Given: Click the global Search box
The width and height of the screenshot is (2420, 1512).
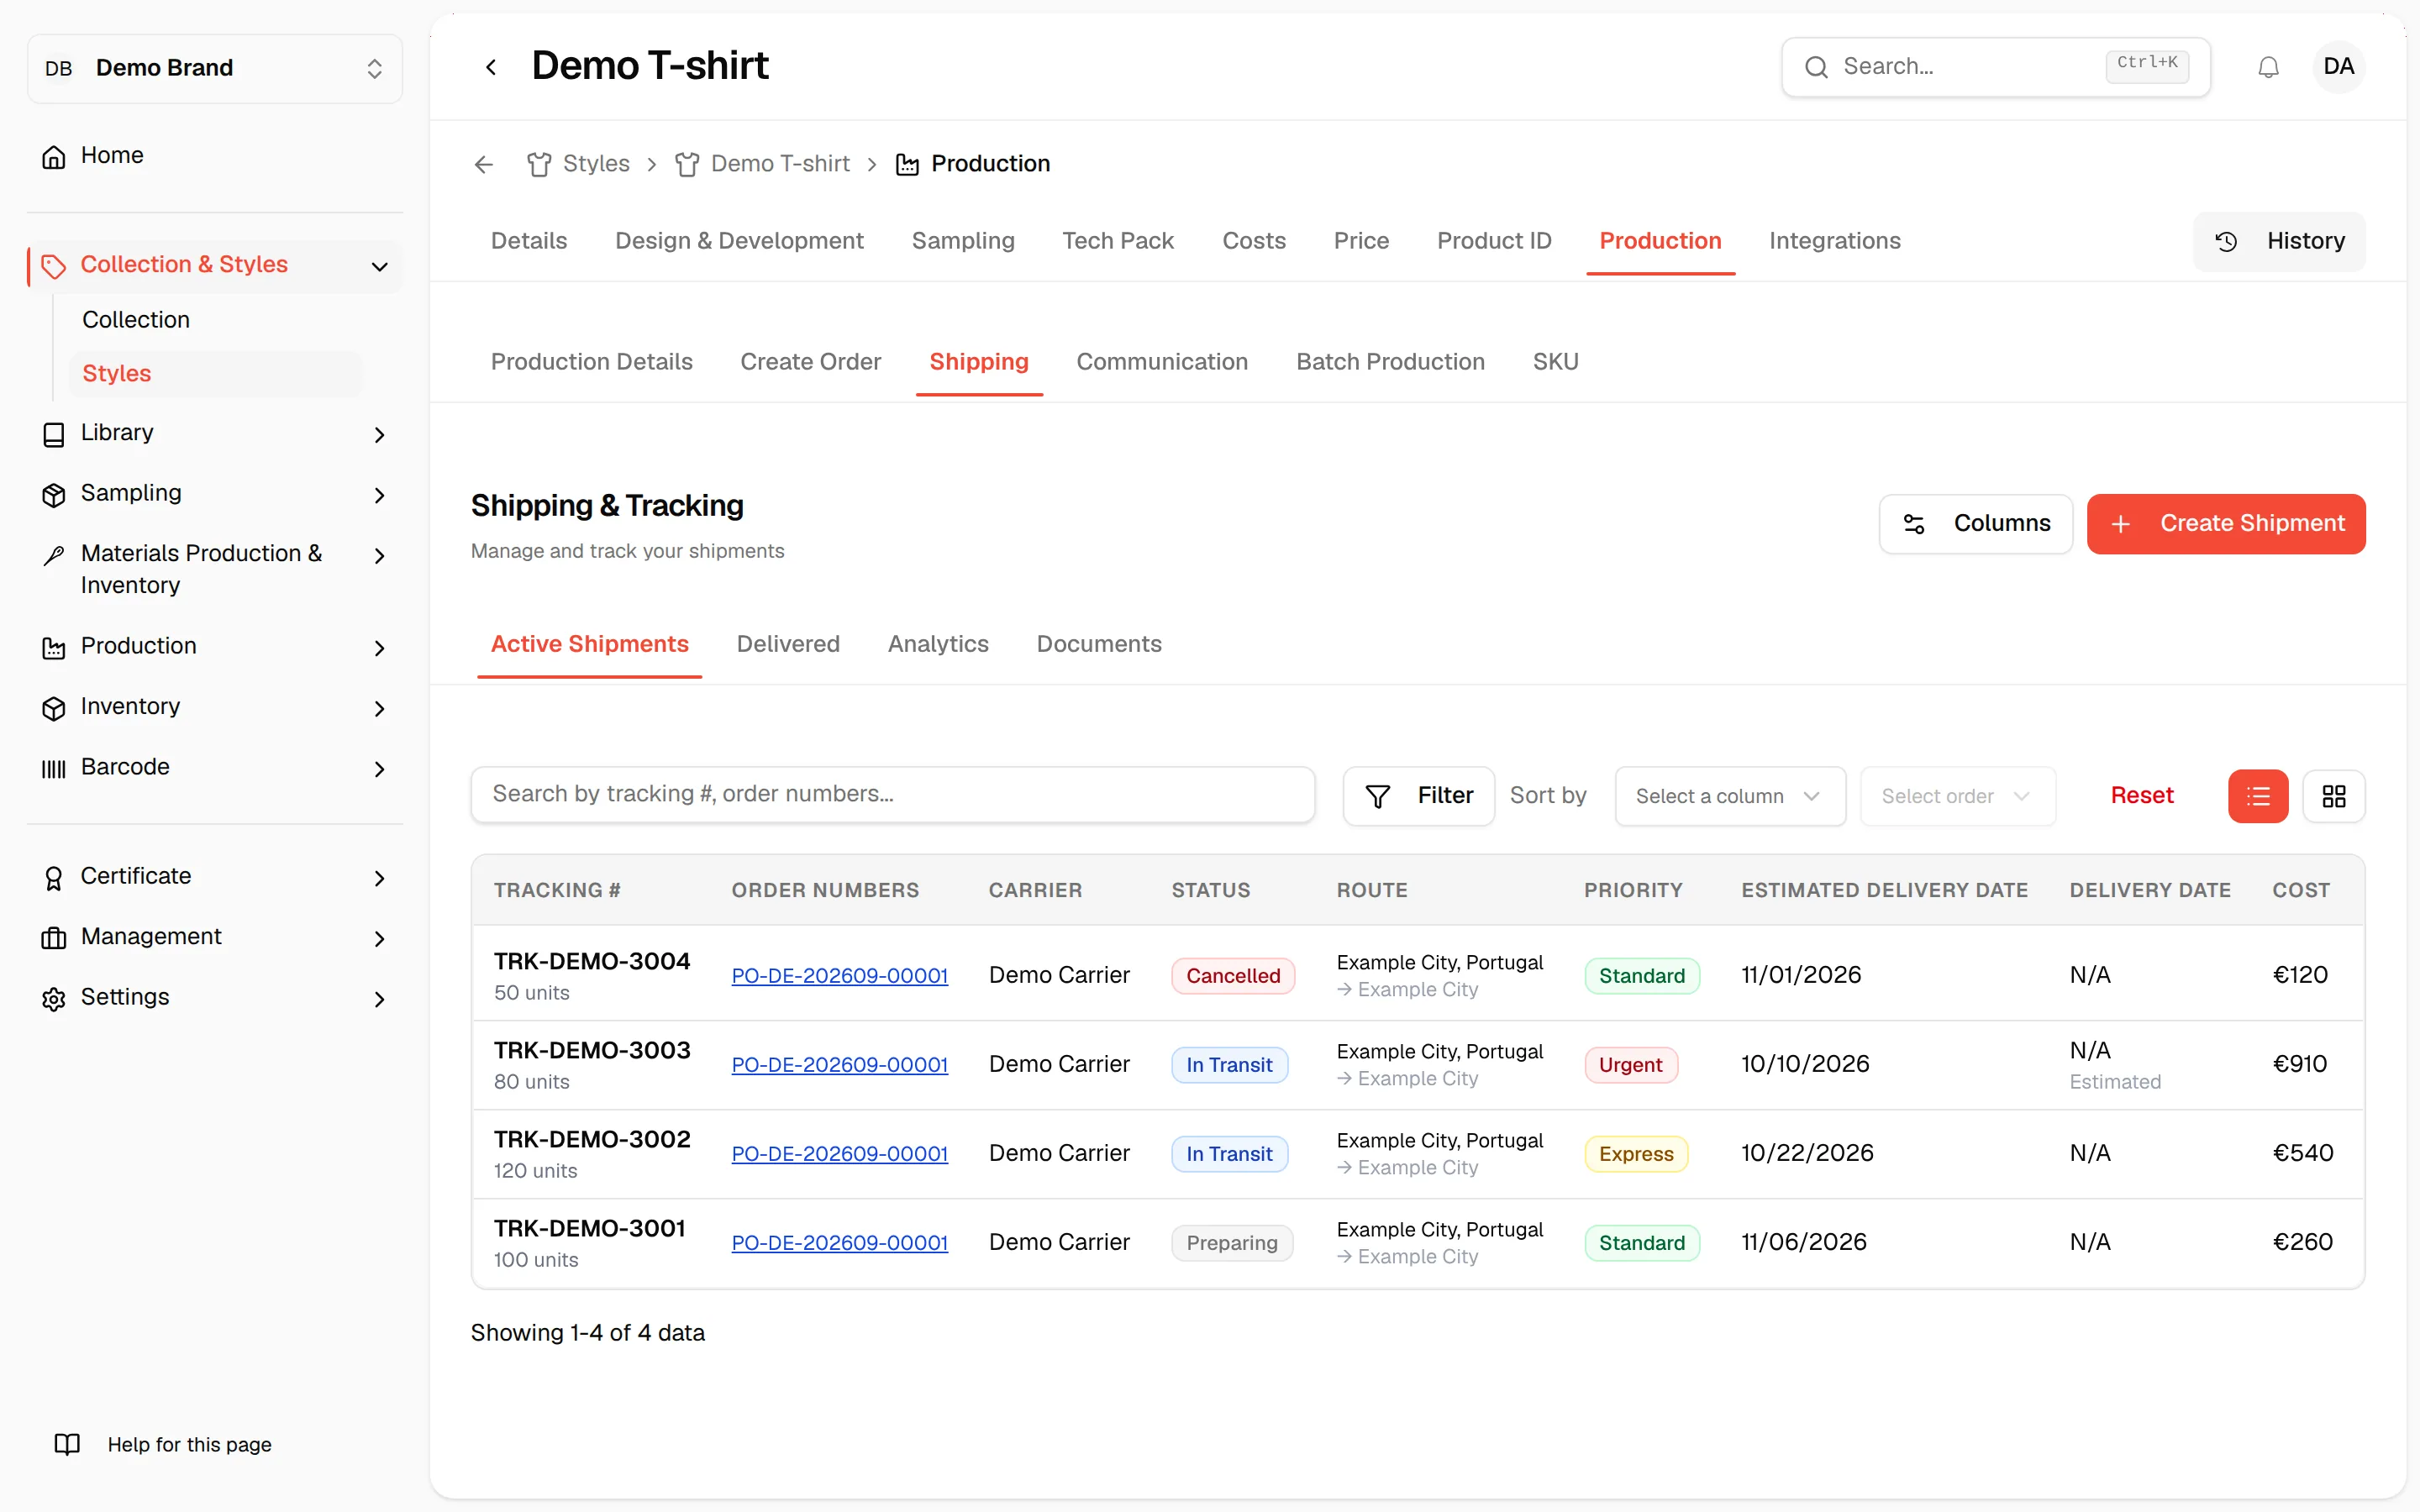Looking at the screenshot, I should point(1995,67).
